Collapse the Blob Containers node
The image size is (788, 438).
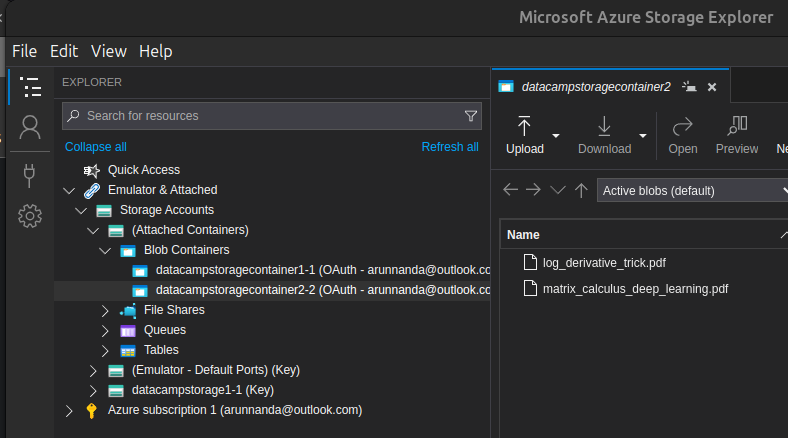(x=105, y=251)
